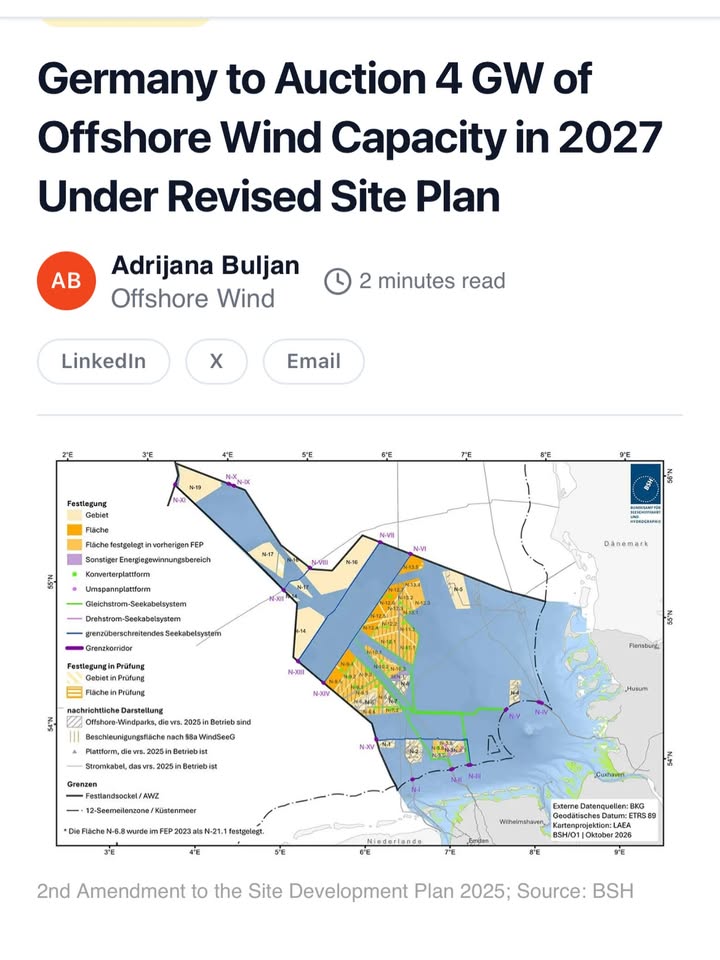Image resolution: width=720 pixels, height=960 pixels.
Task: Click the 'Externe Datenquellen: BKG' info box
Action: [x=604, y=820]
